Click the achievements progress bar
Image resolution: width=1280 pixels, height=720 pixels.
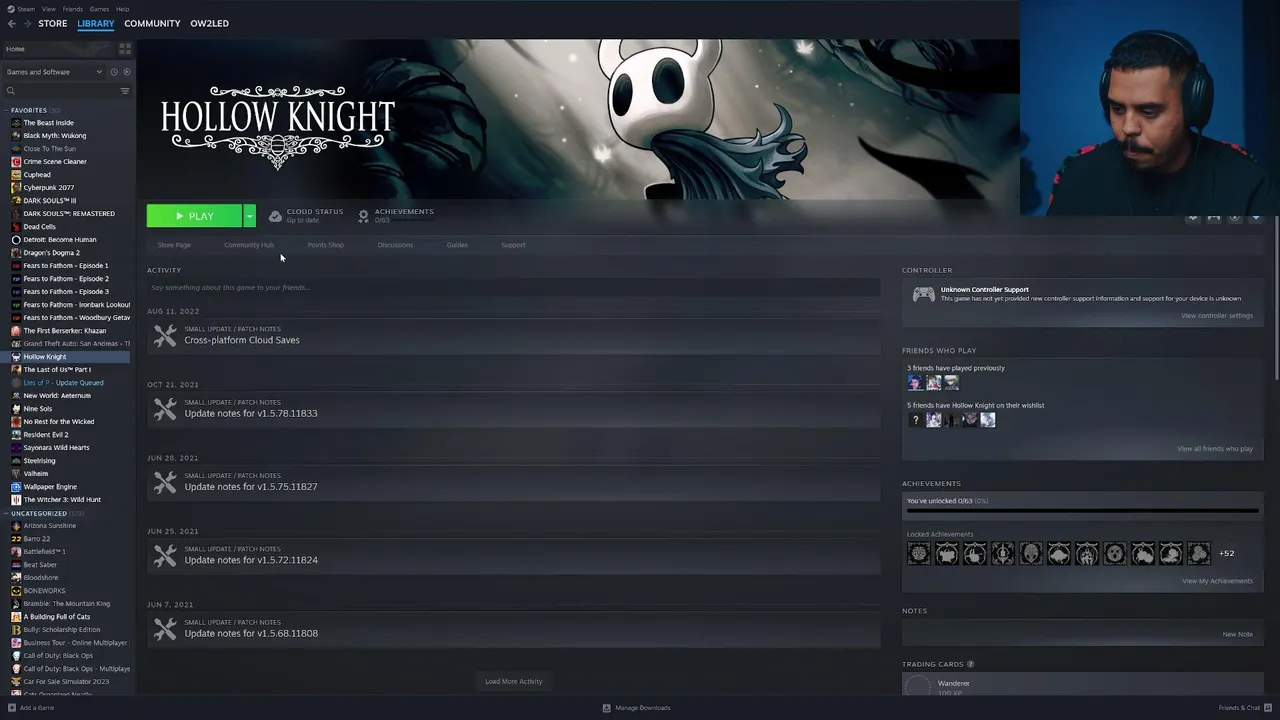click(x=1082, y=511)
